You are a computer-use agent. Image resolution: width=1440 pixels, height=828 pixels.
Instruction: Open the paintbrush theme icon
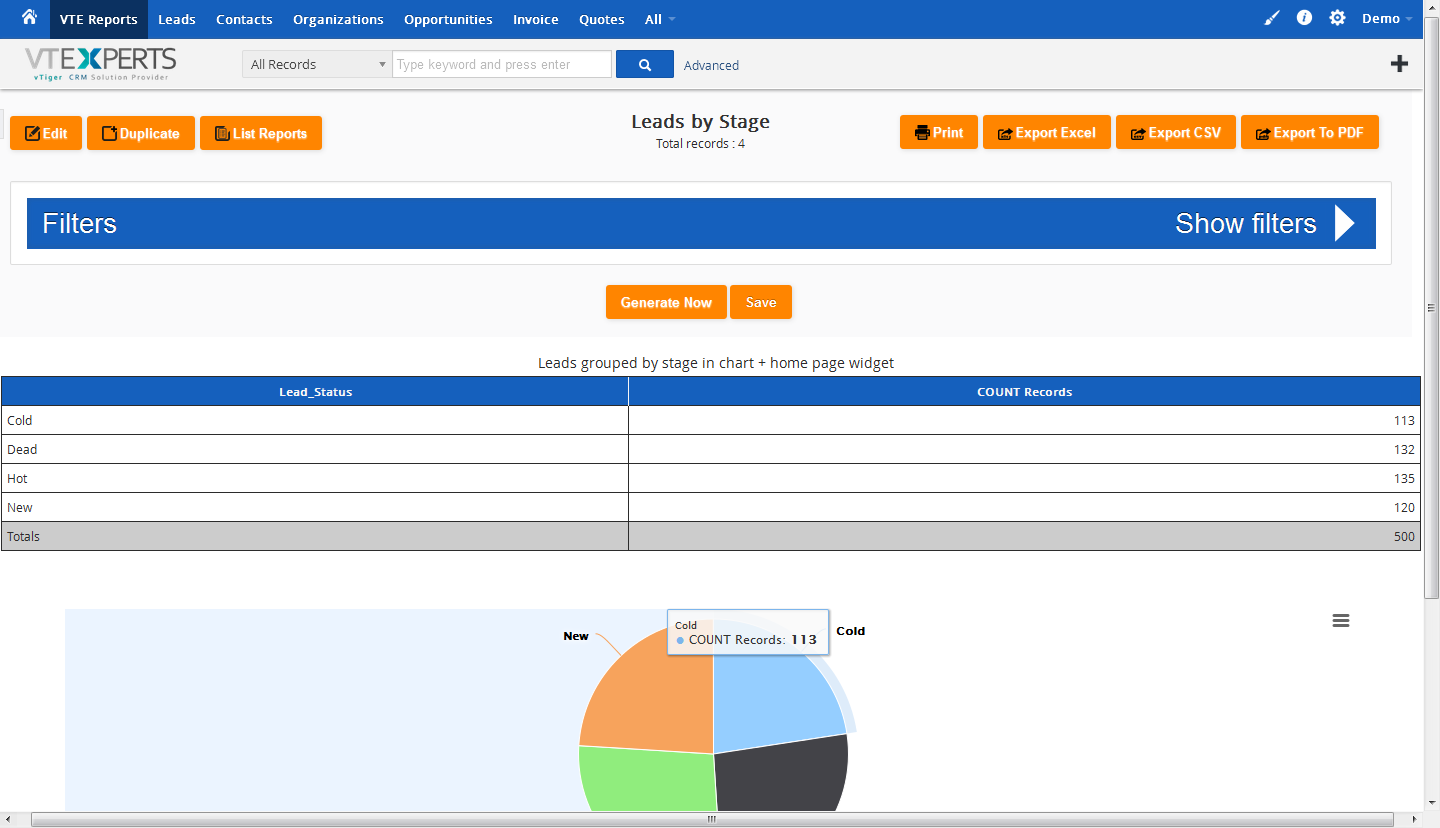1272,18
